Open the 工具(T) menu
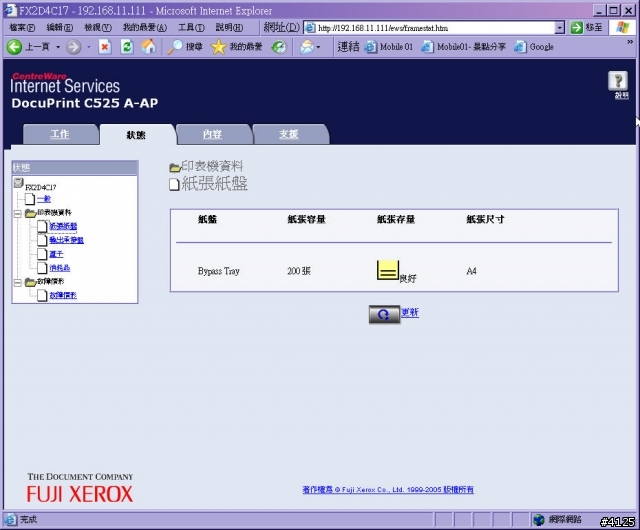 point(191,27)
